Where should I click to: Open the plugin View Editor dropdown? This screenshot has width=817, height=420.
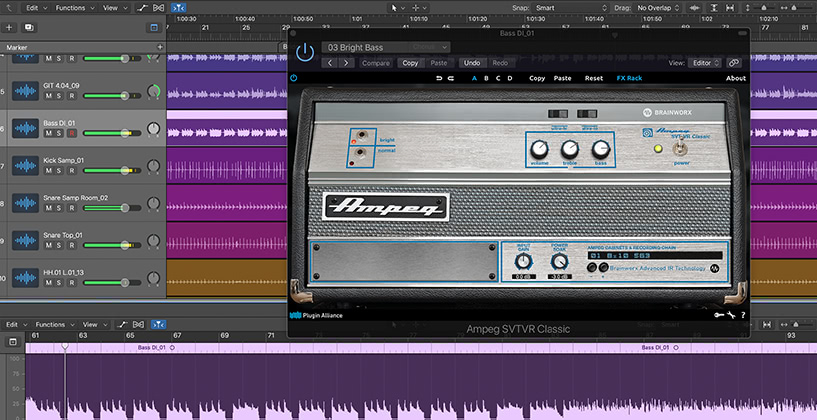(x=704, y=63)
